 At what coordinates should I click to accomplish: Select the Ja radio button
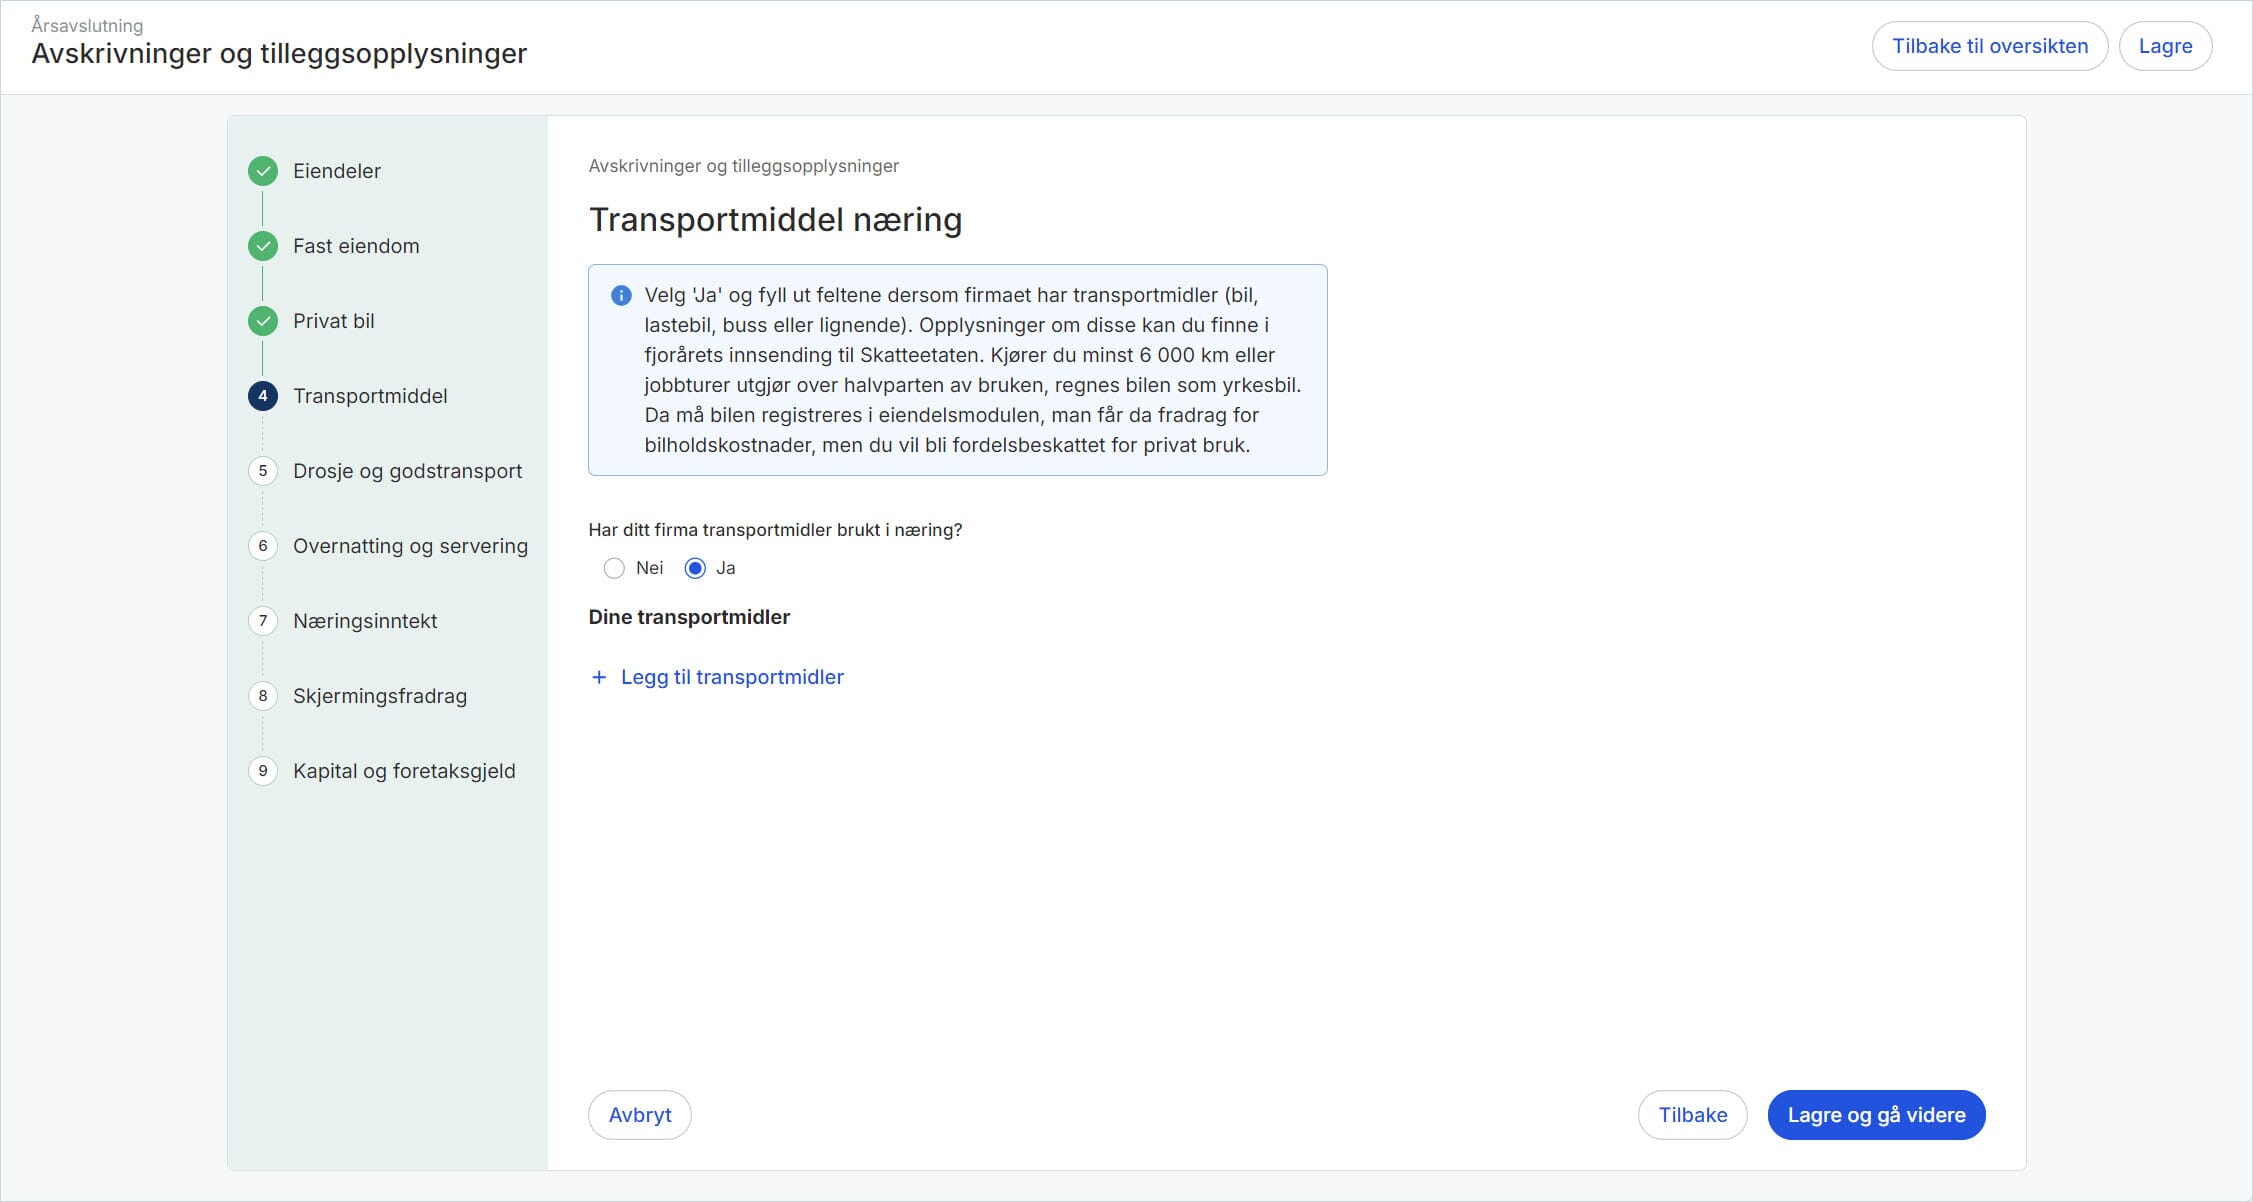[696, 568]
